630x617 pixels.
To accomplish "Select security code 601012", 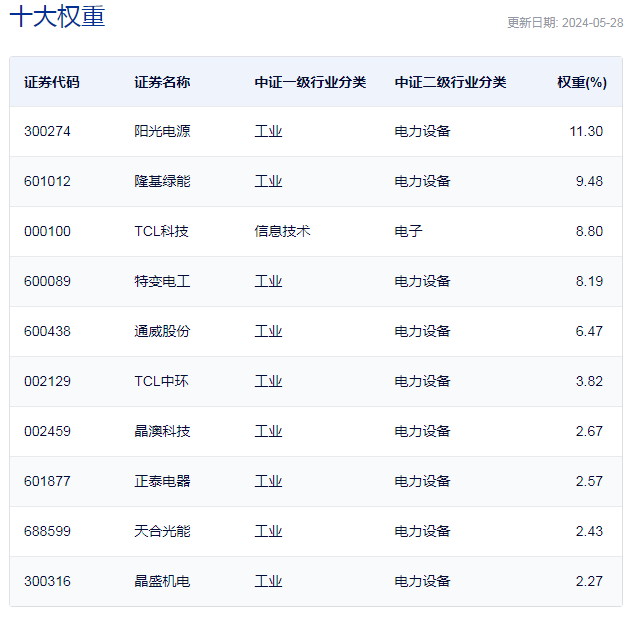I will pos(47,181).
